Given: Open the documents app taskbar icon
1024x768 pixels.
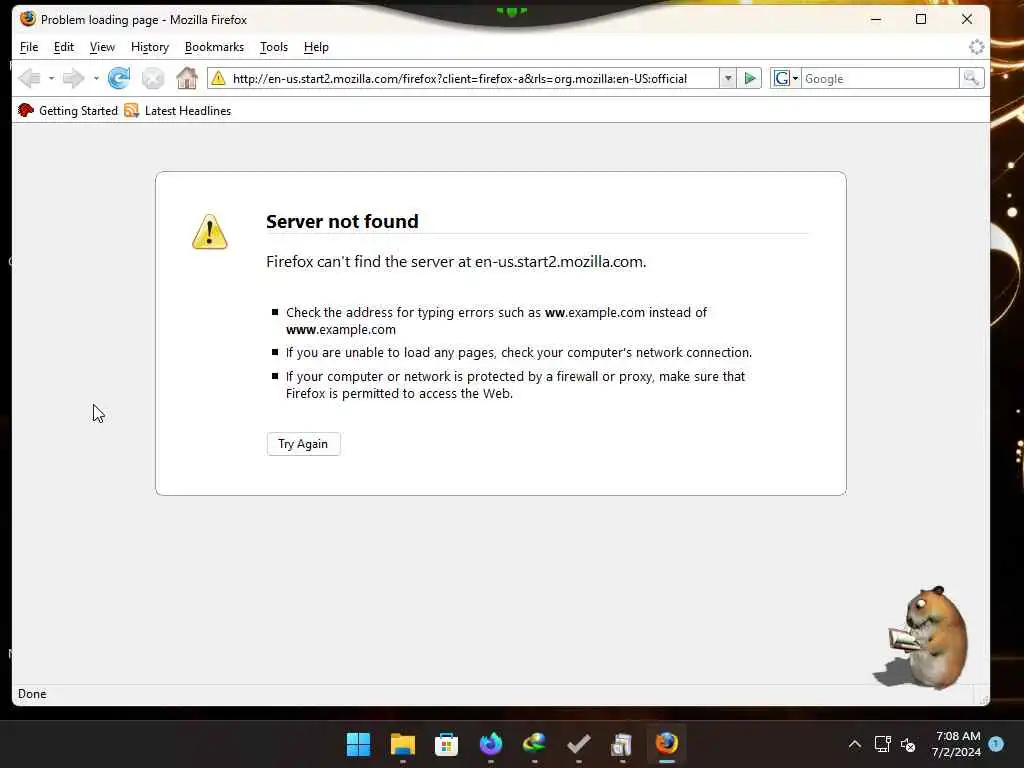Looking at the screenshot, I should [x=622, y=744].
